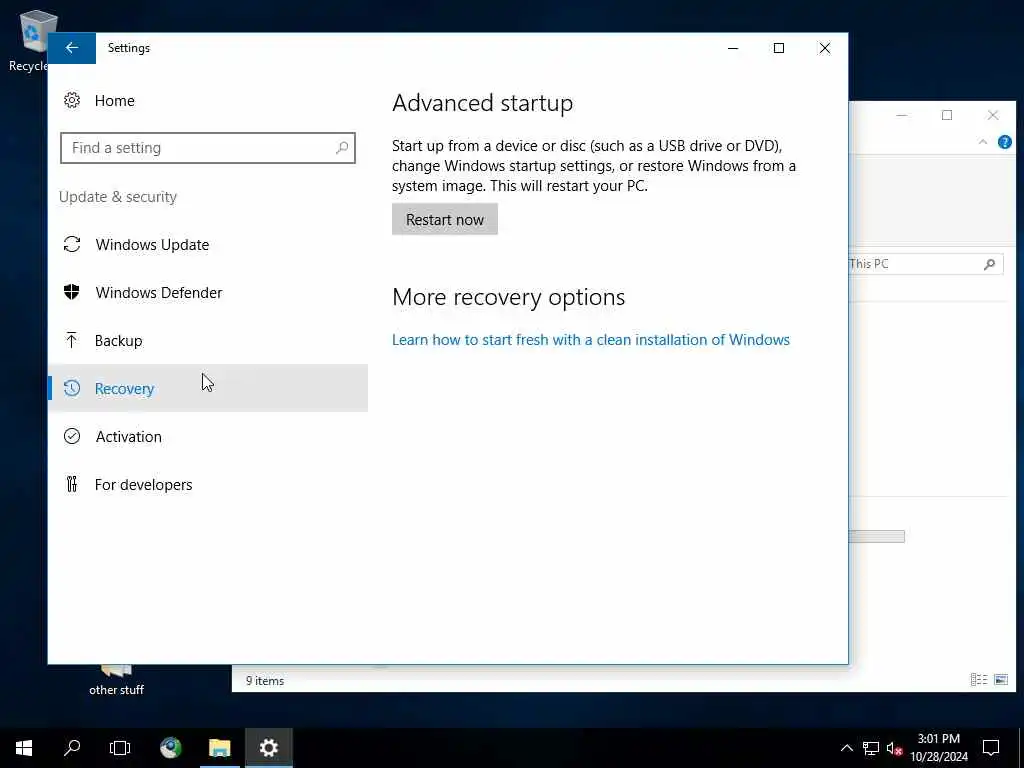
Task: Go back using the Settings back arrow
Action: [x=72, y=48]
